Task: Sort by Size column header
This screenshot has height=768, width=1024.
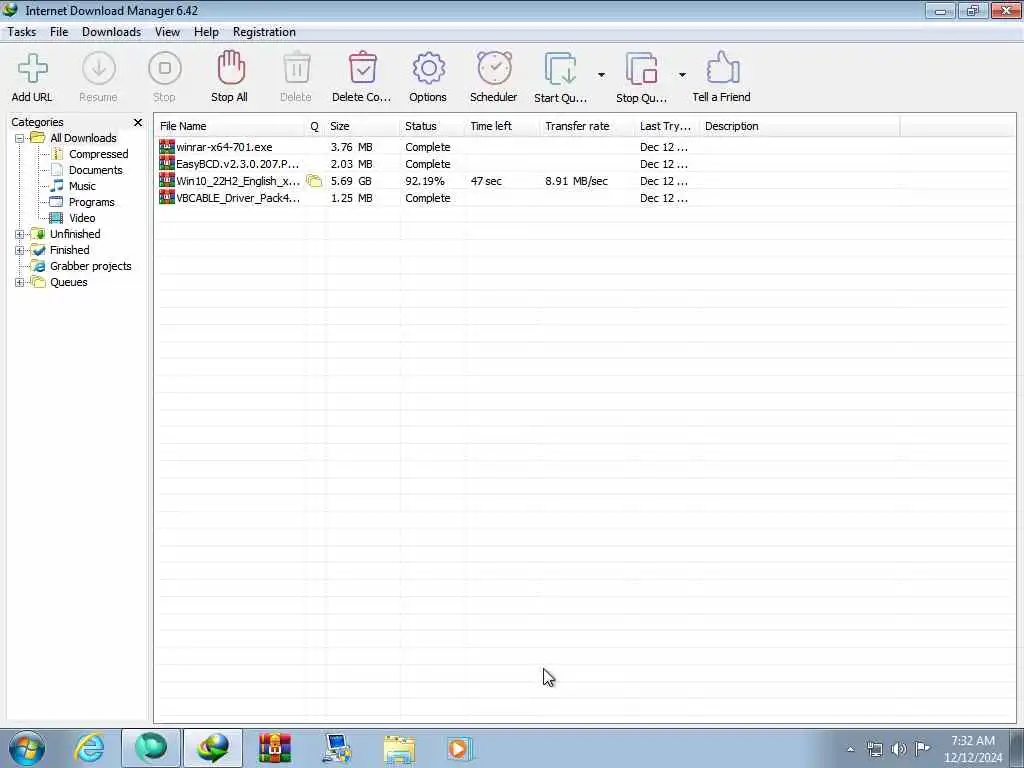Action: click(362, 126)
